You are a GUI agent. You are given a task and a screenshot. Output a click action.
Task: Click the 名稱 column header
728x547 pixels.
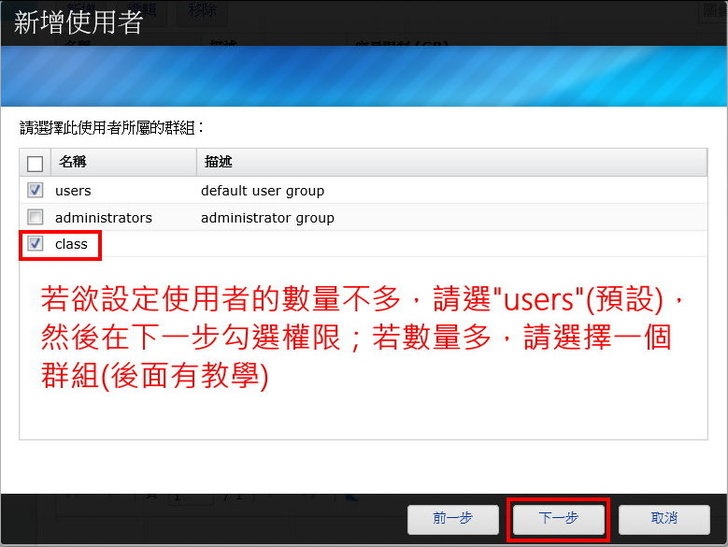73,162
